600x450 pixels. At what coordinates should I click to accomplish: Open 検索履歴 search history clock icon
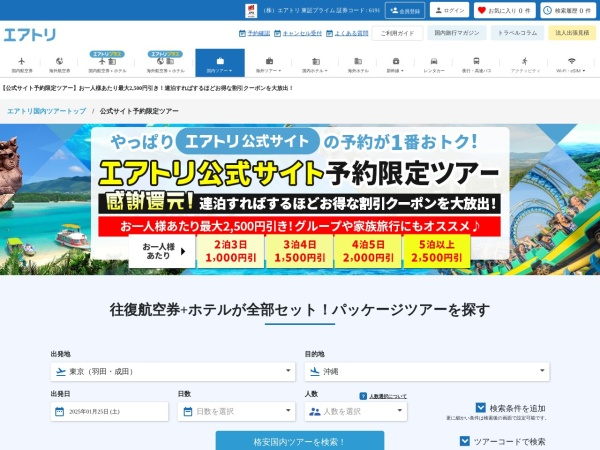click(570, 11)
